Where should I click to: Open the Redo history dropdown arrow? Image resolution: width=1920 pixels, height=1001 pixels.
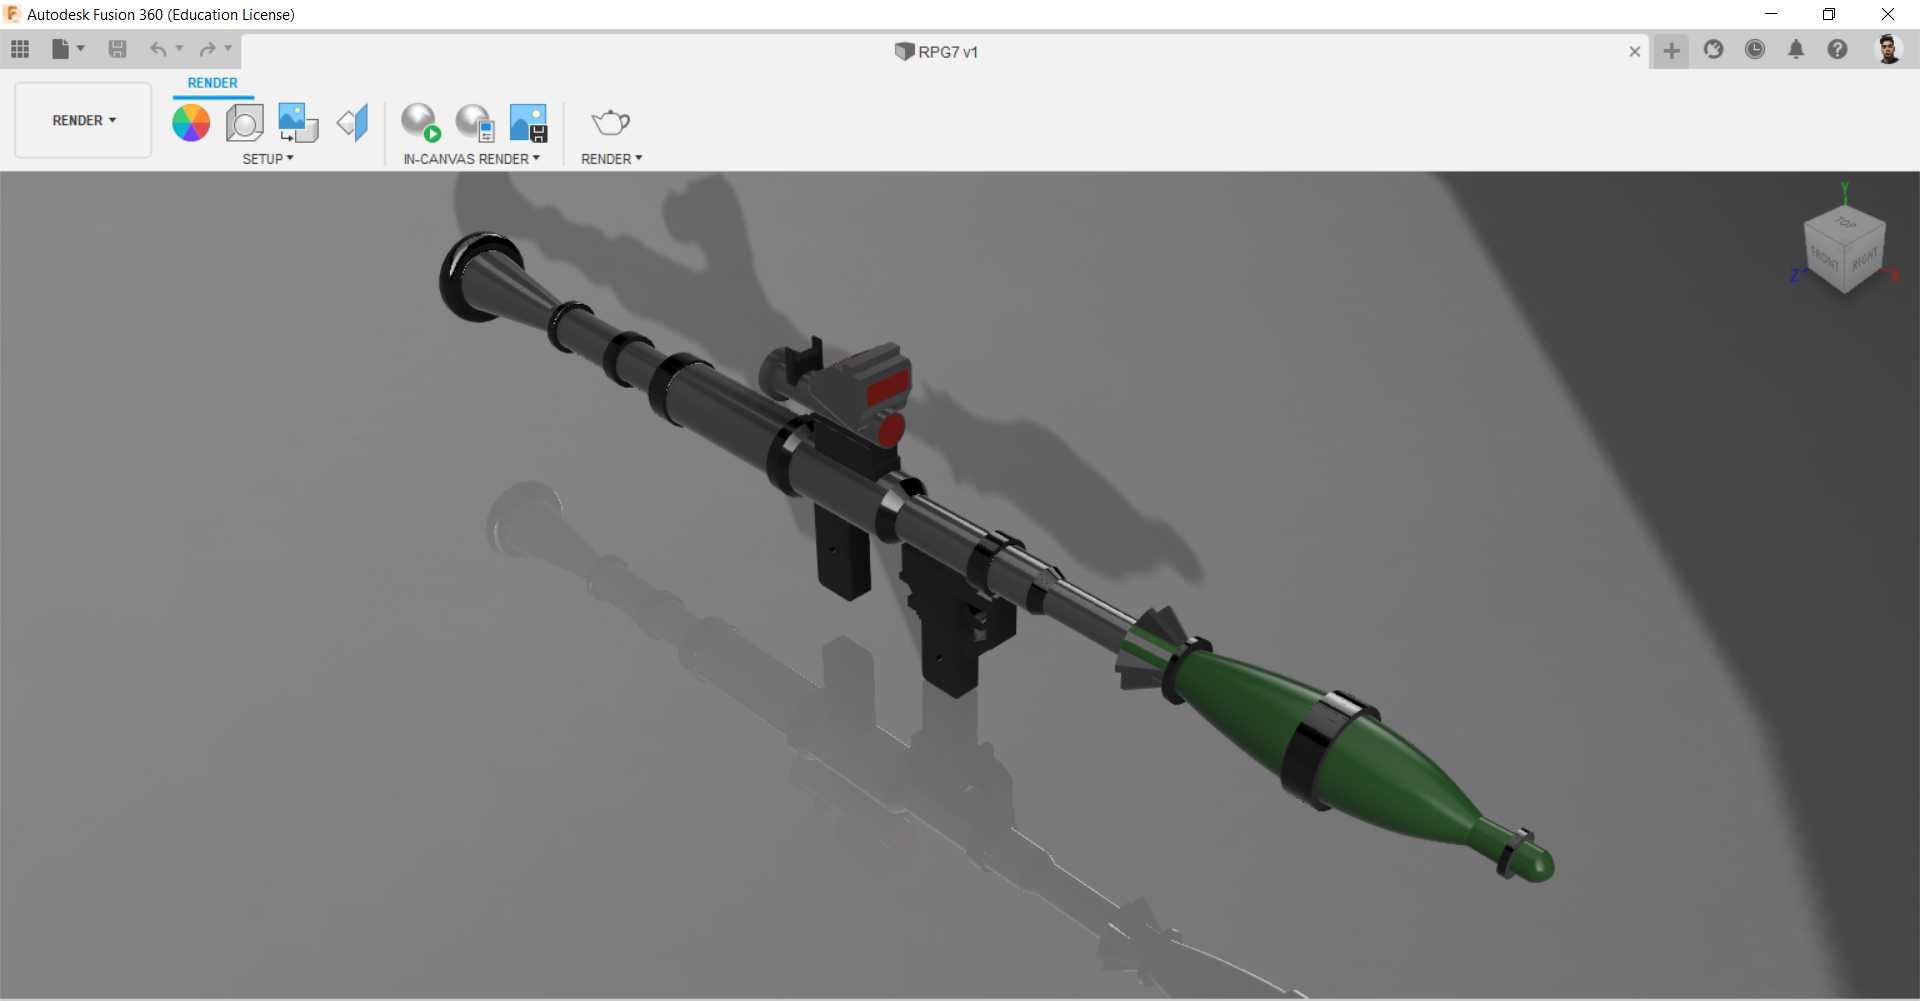[x=228, y=48]
